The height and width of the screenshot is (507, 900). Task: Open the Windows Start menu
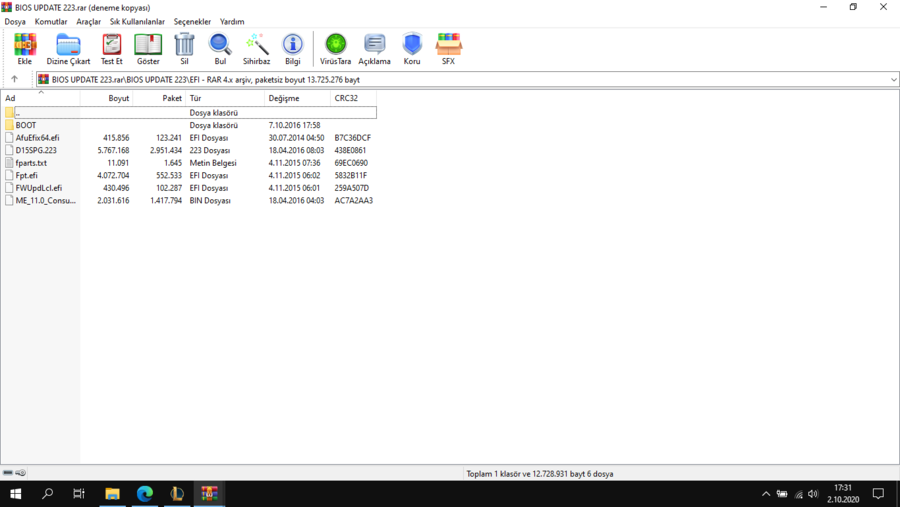click(x=15, y=494)
